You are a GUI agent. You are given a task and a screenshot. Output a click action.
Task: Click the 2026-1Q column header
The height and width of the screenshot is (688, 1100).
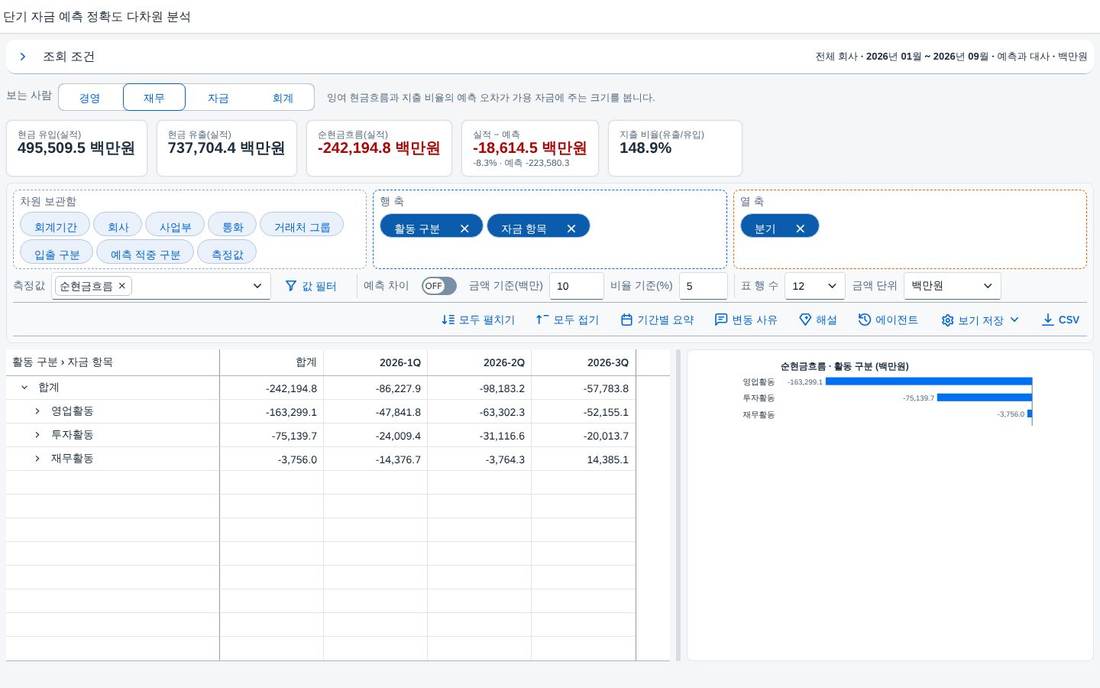point(375,363)
